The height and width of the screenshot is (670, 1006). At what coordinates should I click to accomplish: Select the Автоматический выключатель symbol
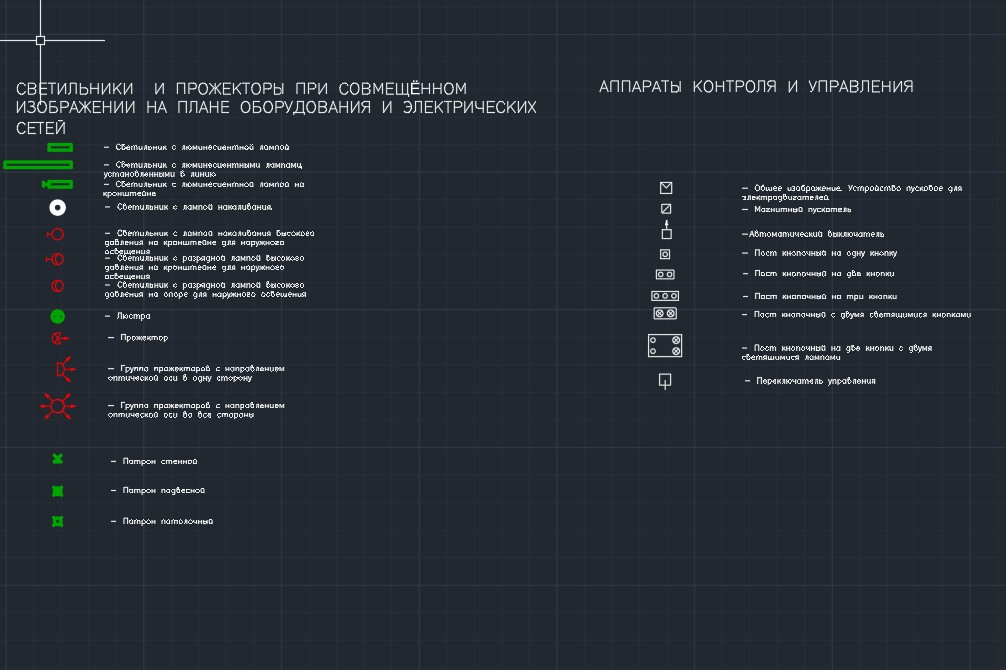pos(667,230)
